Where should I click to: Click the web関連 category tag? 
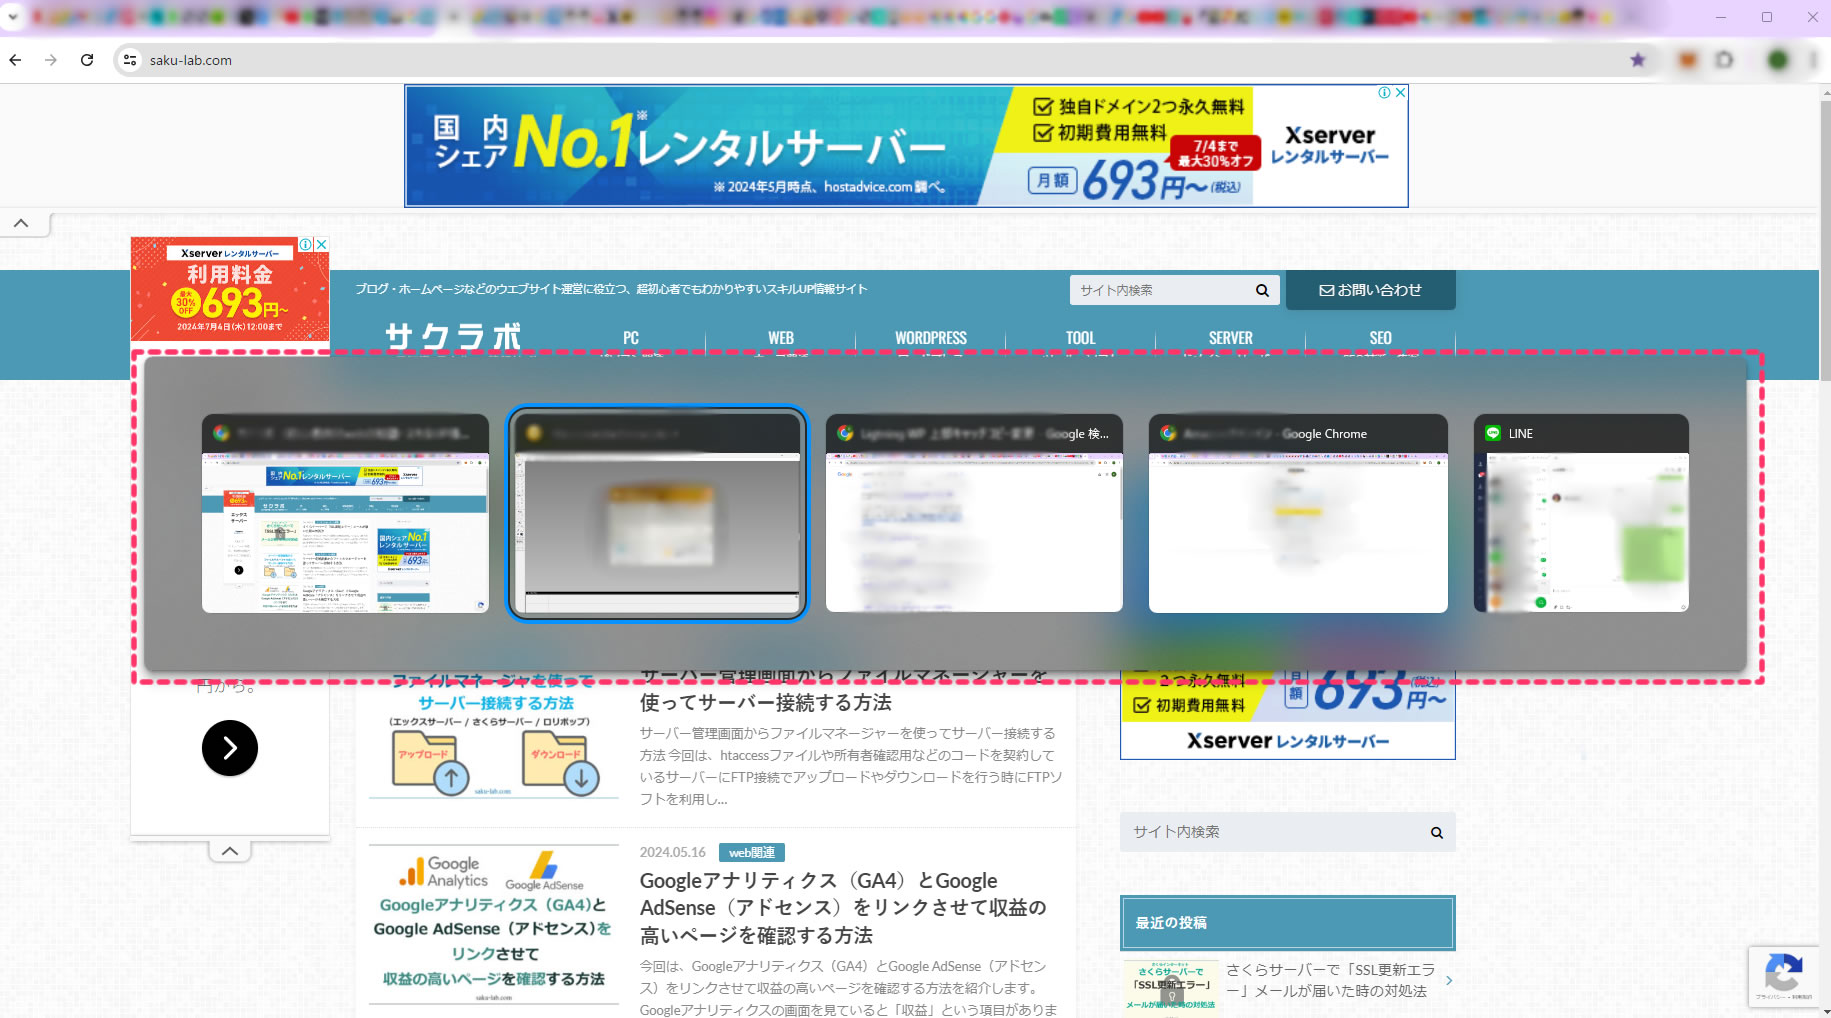click(x=752, y=852)
